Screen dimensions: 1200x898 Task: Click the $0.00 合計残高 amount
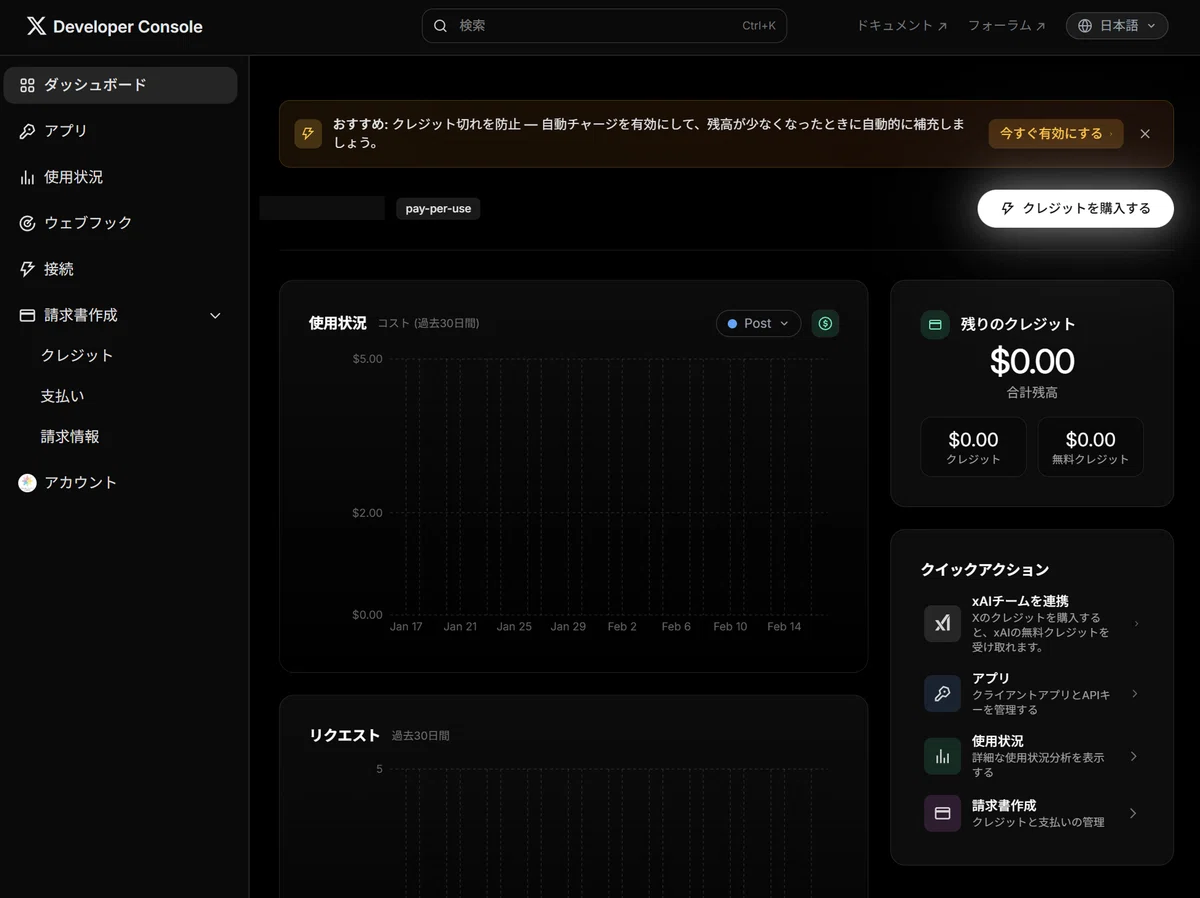coord(1032,362)
